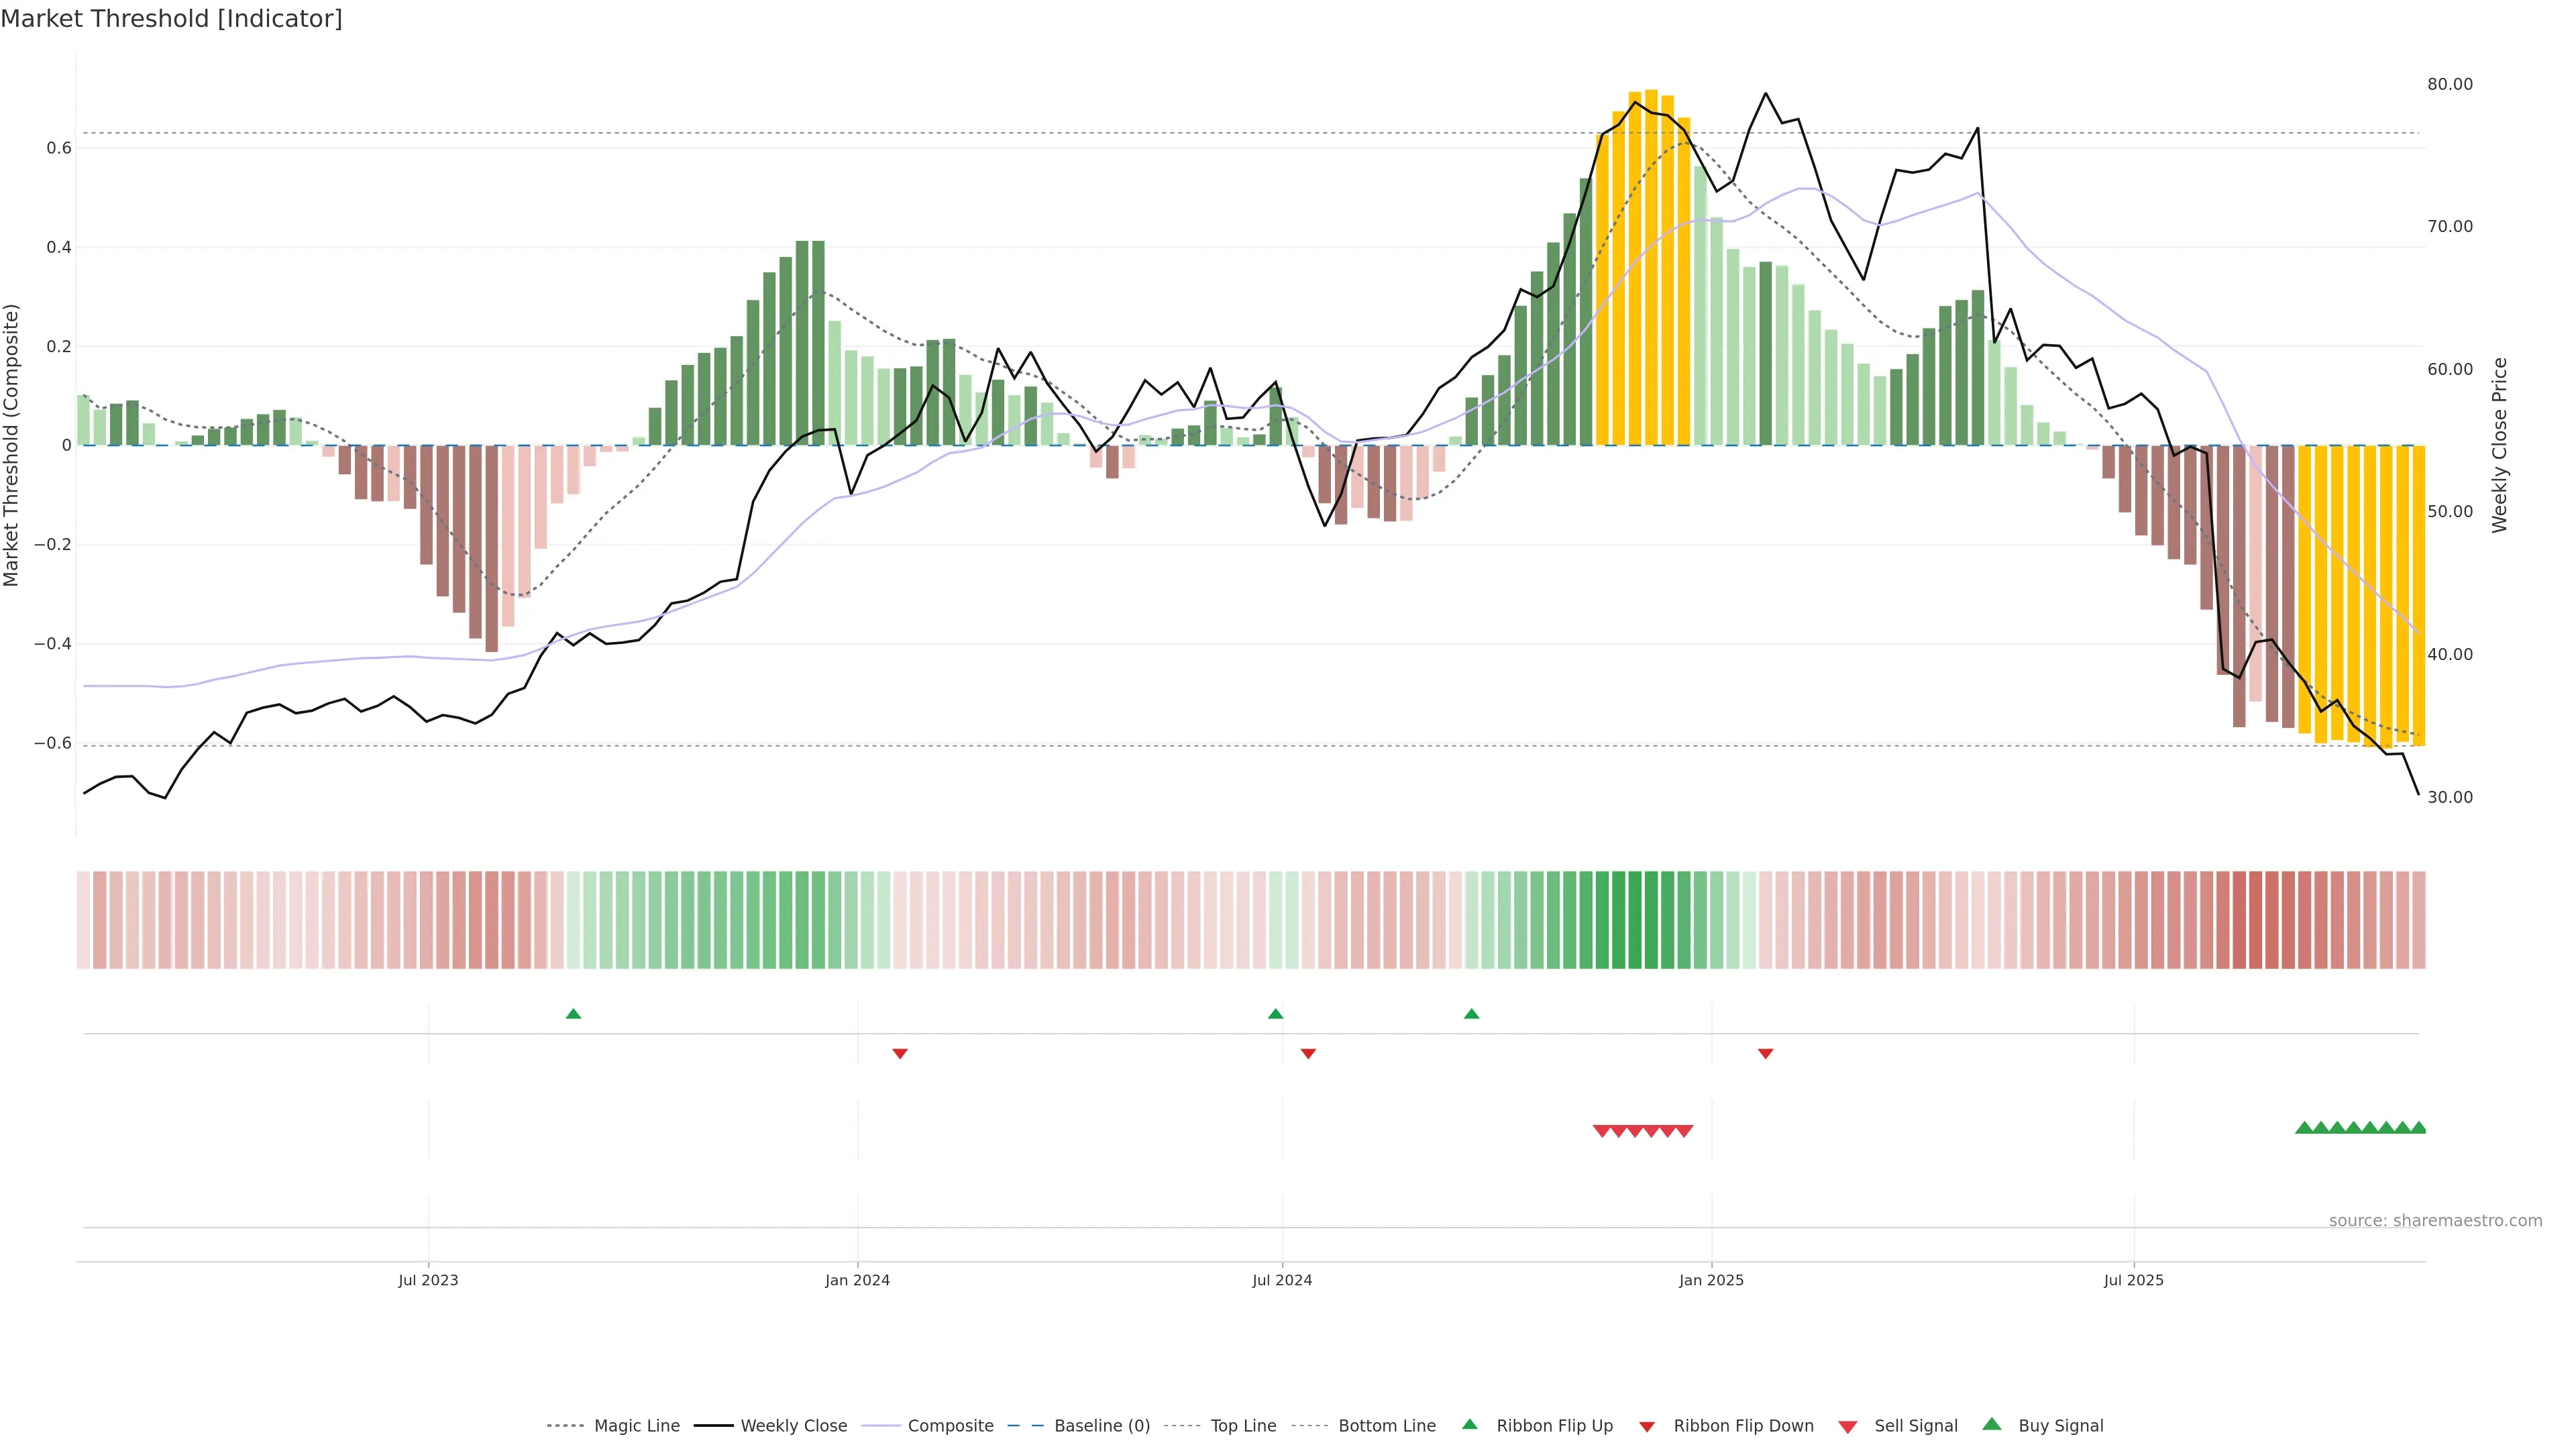
Task: Click the Jul 2024 x-axis label
Action: click(1281, 1280)
